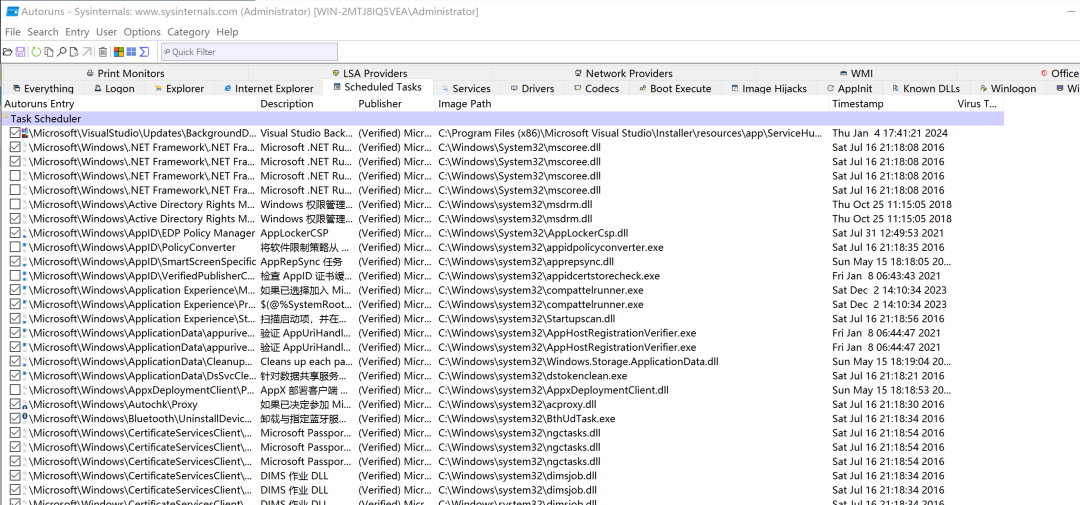Open the File menu
The height and width of the screenshot is (505, 1080).
[12, 32]
